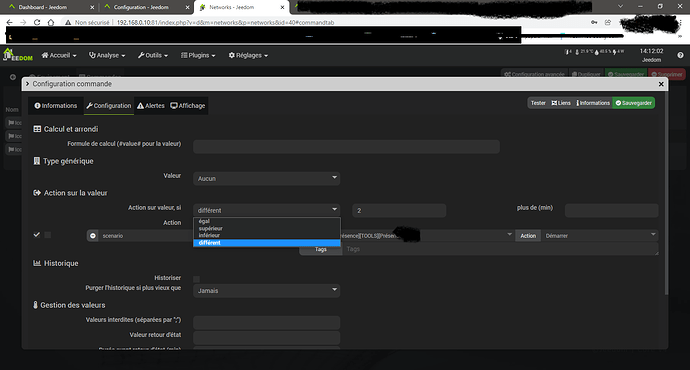Click the plus de (min) input field

[x=612, y=210]
